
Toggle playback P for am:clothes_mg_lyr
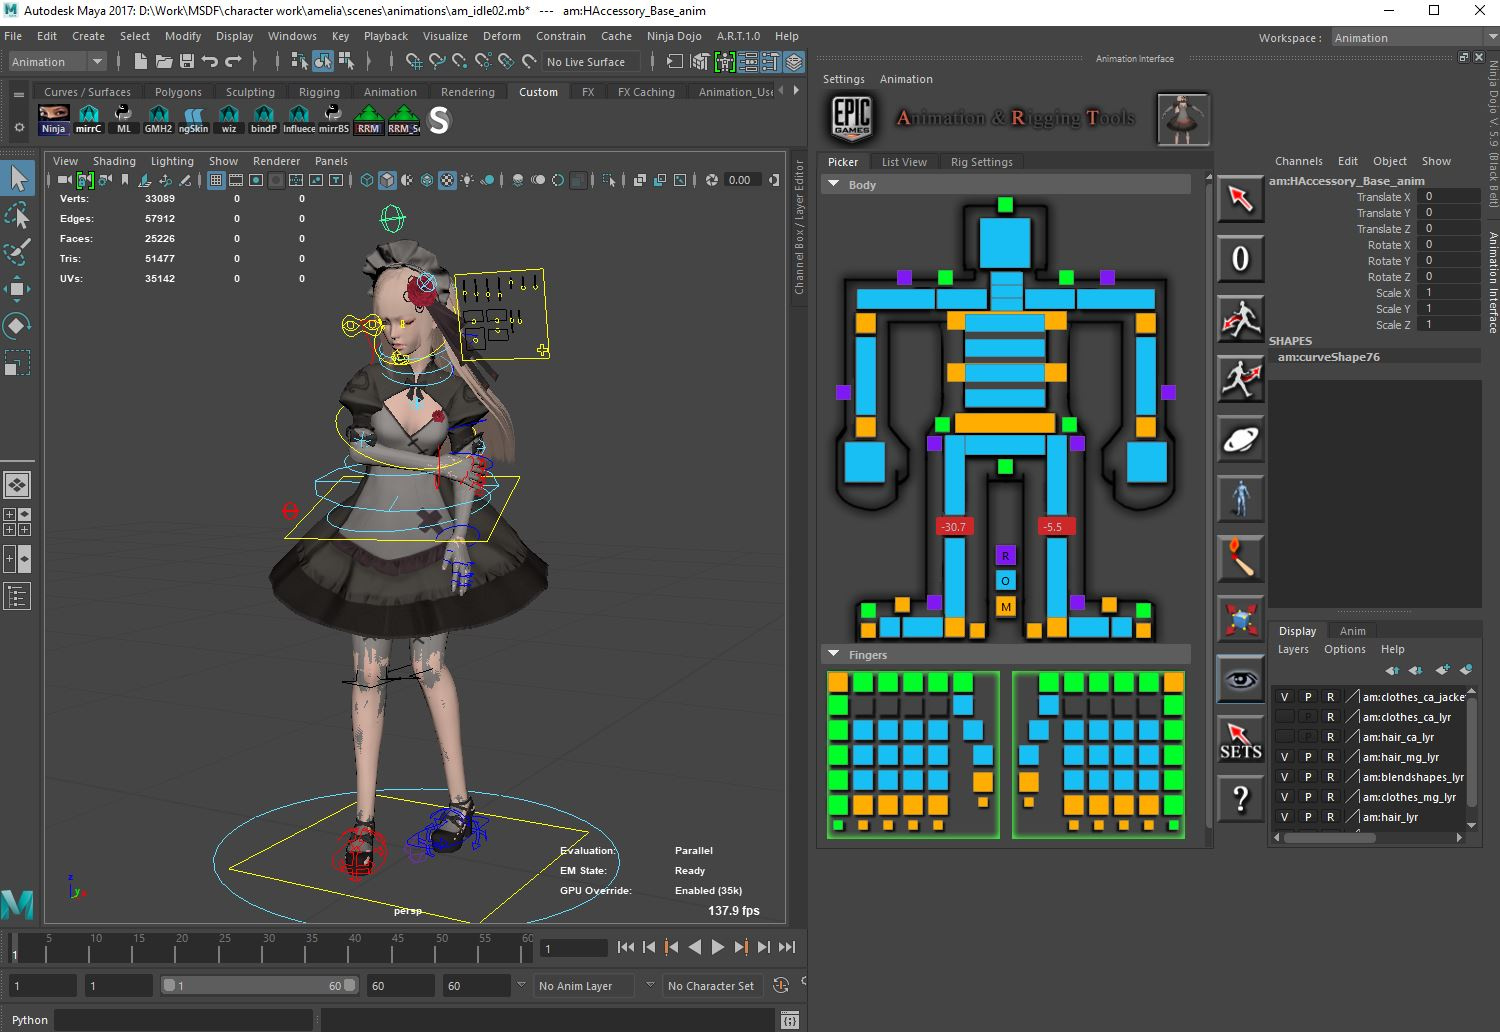point(1307,797)
